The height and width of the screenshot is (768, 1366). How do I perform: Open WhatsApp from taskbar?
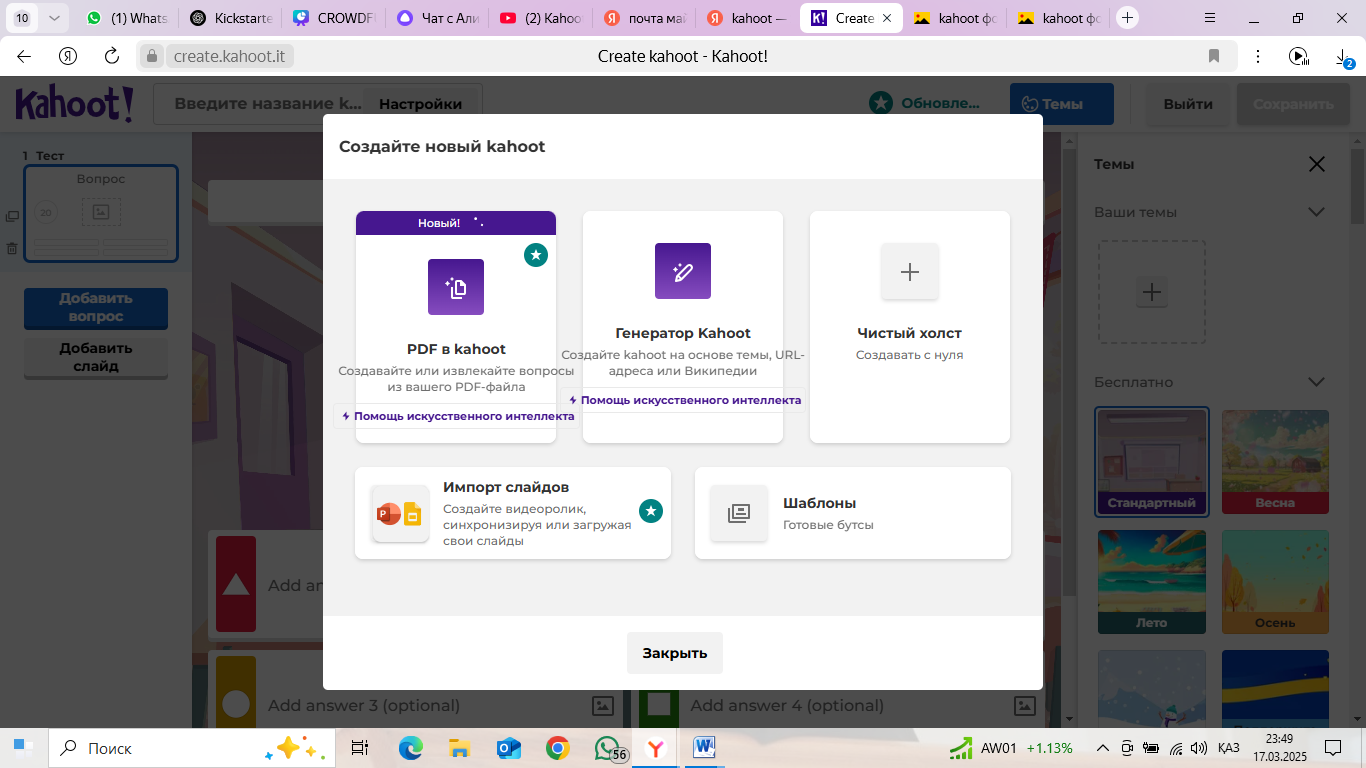coord(607,748)
